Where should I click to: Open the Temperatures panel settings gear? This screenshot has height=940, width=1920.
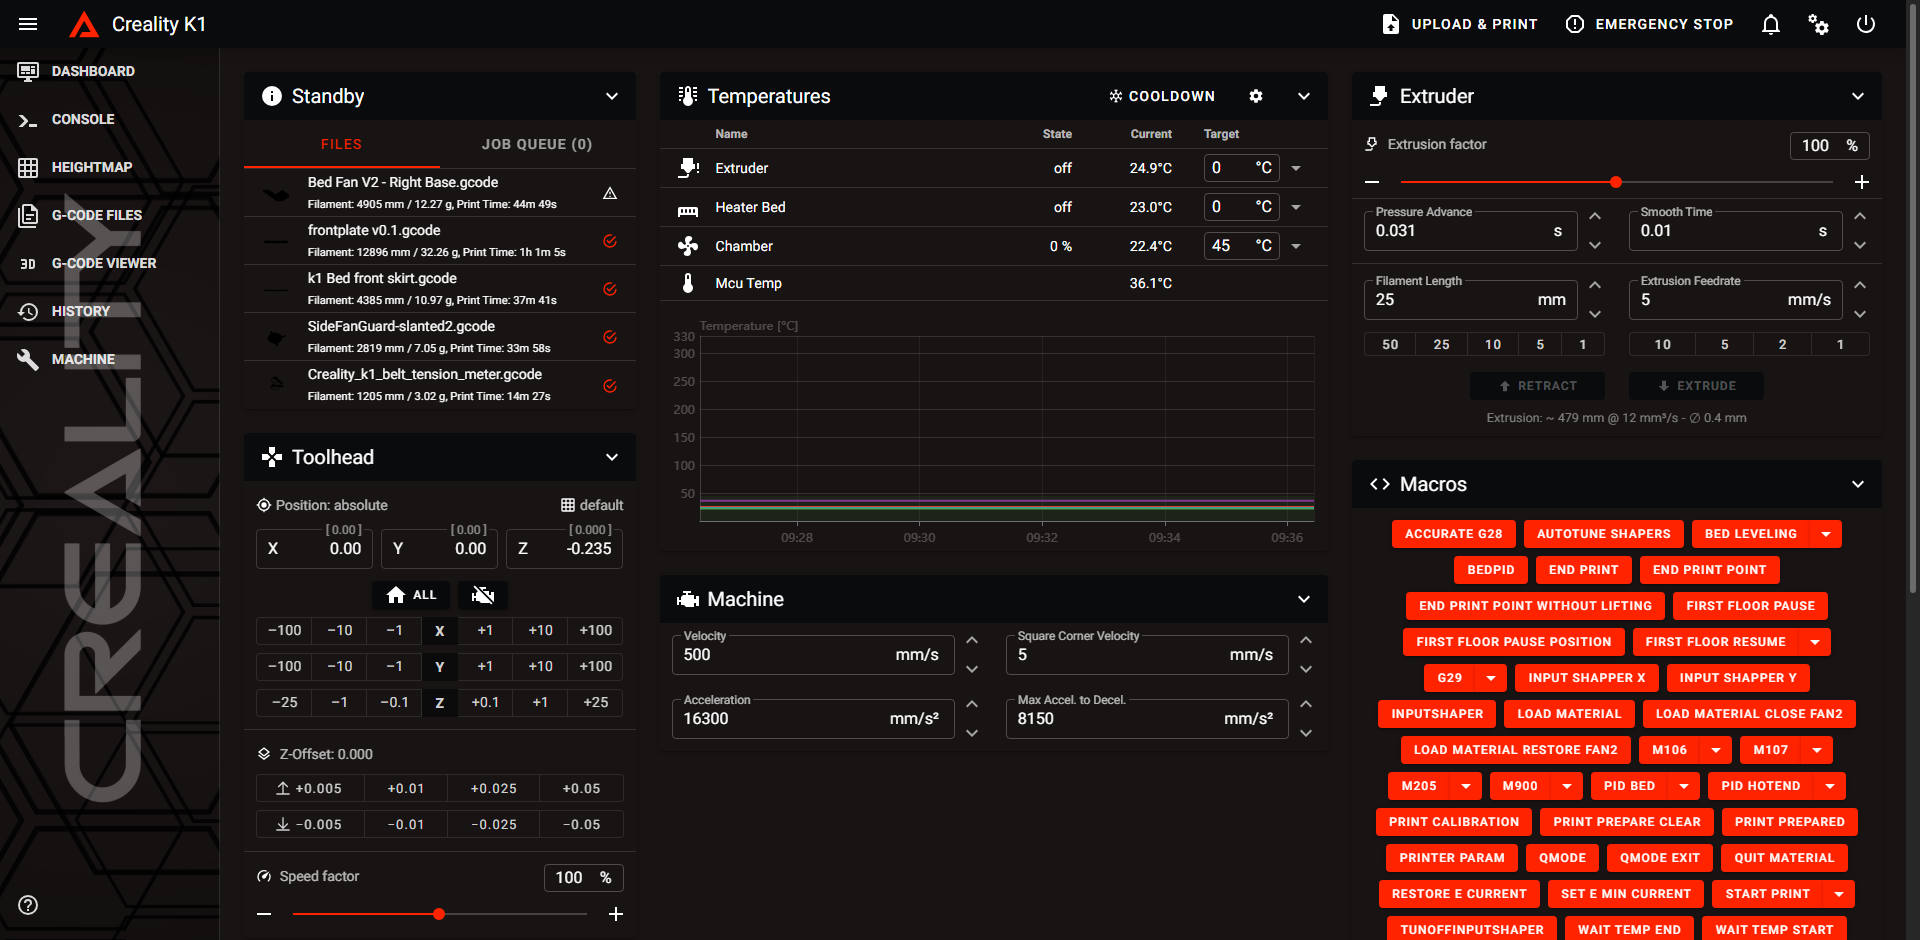coord(1256,96)
